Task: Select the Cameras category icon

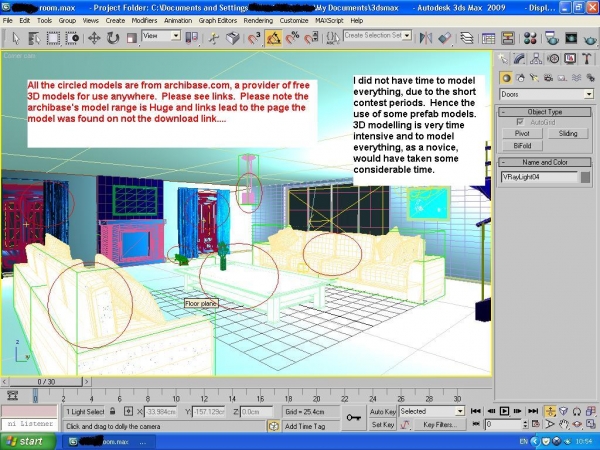Action: click(x=548, y=78)
